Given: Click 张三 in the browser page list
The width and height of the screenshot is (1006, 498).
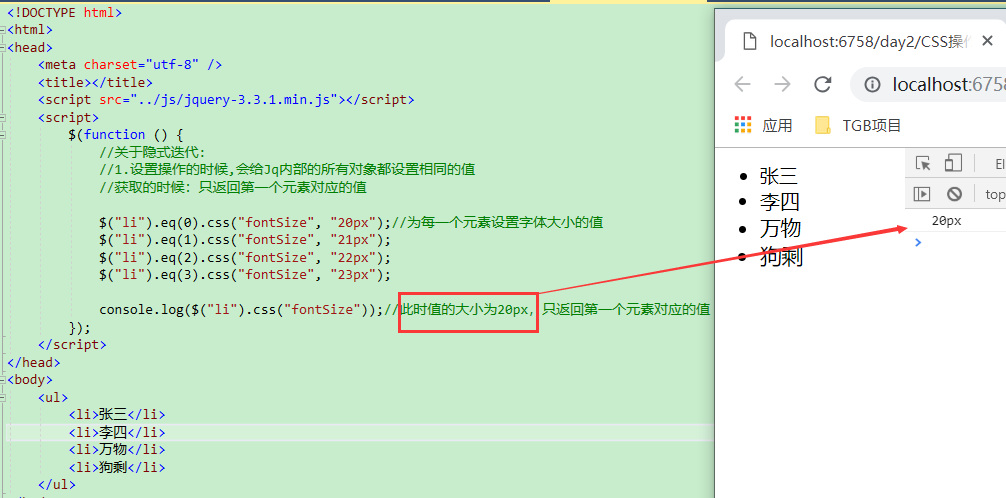Looking at the screenshot, I should coord(779,176).
